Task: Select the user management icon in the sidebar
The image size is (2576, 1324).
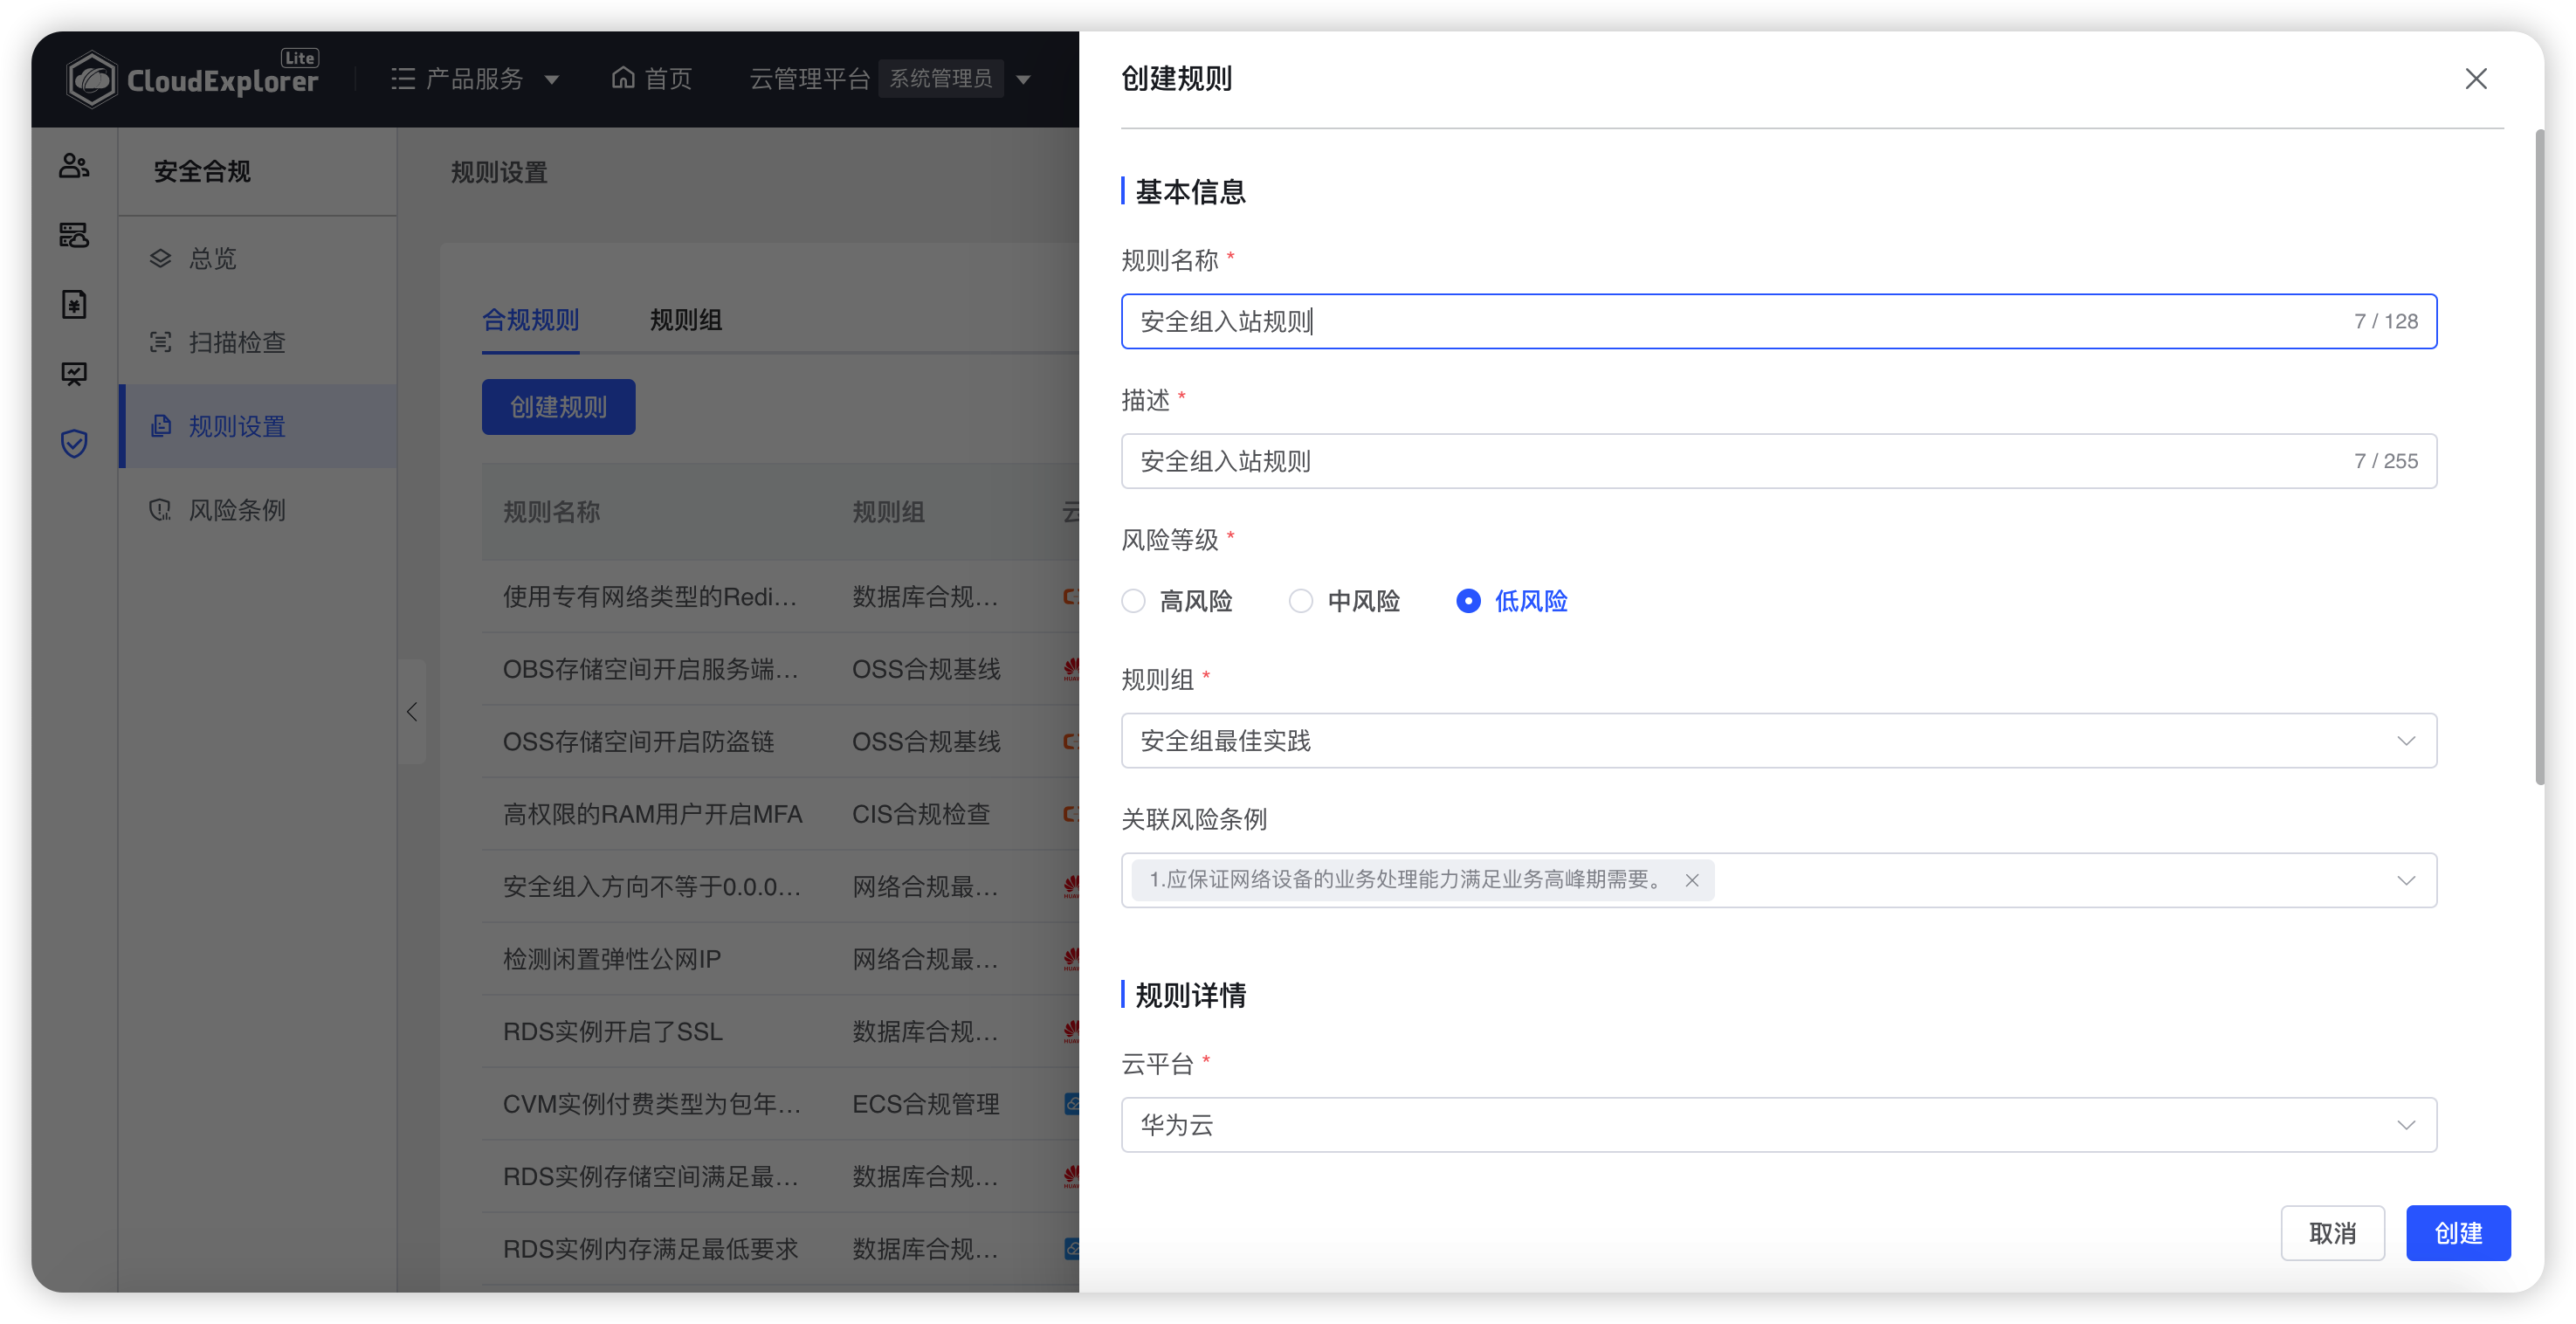Action: [74, 166]
